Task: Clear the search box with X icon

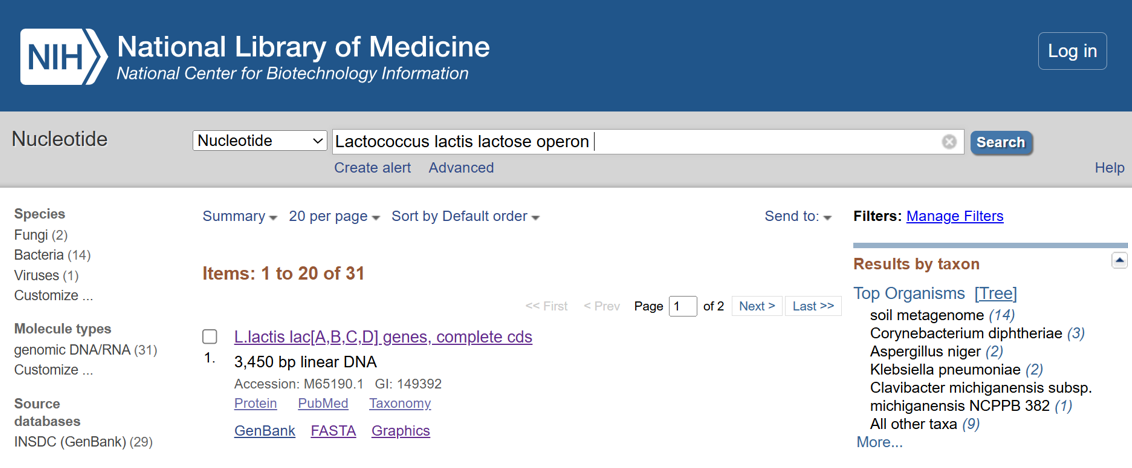Action: click(x=949, y=142)
